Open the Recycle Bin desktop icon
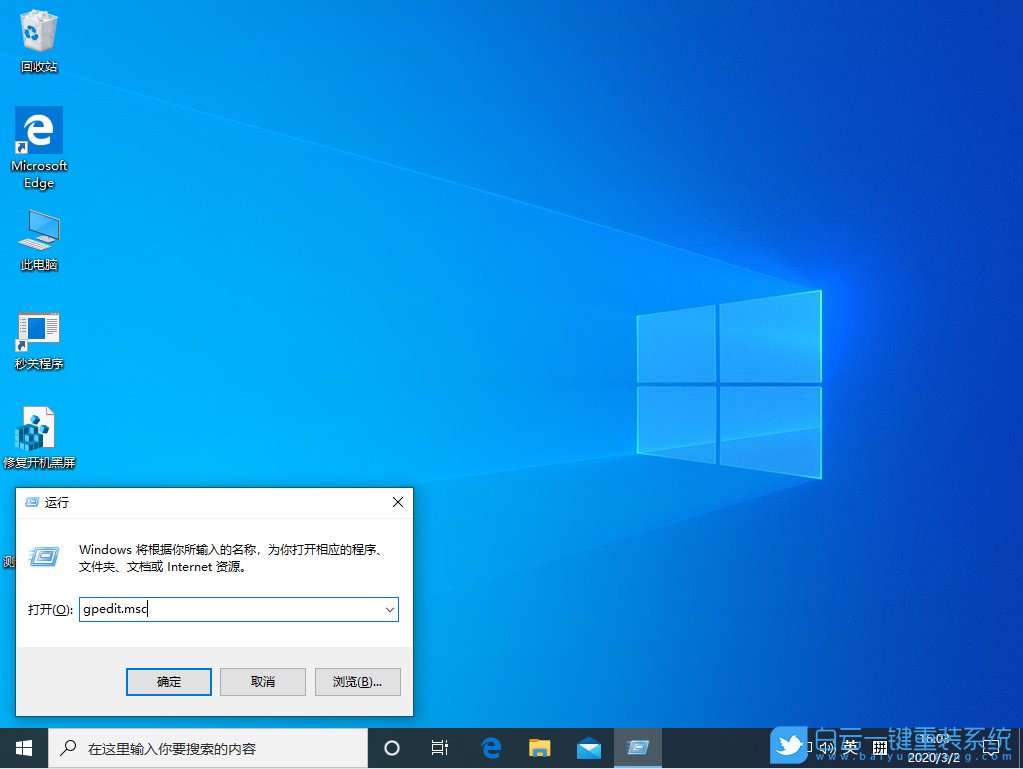Viewport: 1023px width, 769px height. 38,33
